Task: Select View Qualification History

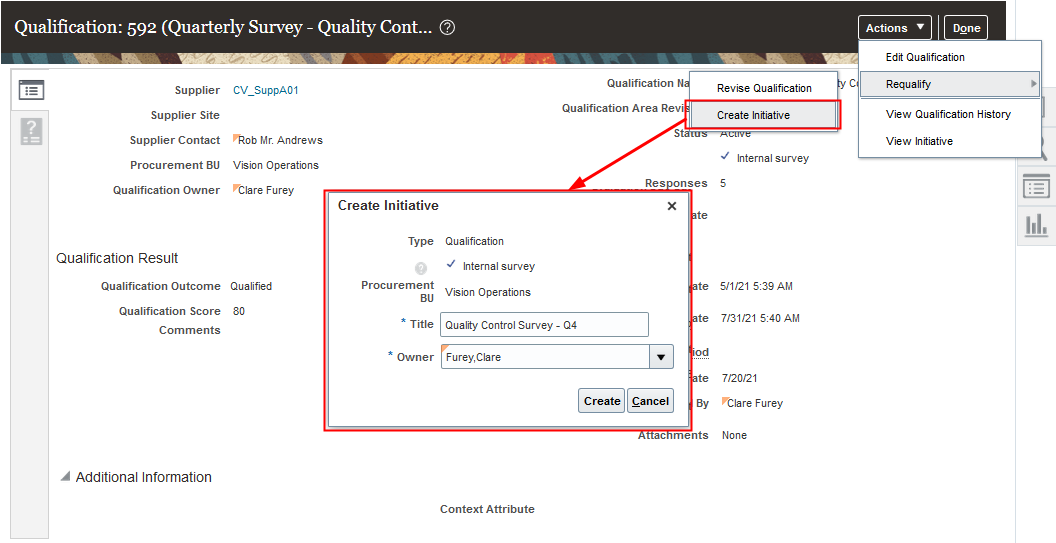Action: click(x=948, y=114)
